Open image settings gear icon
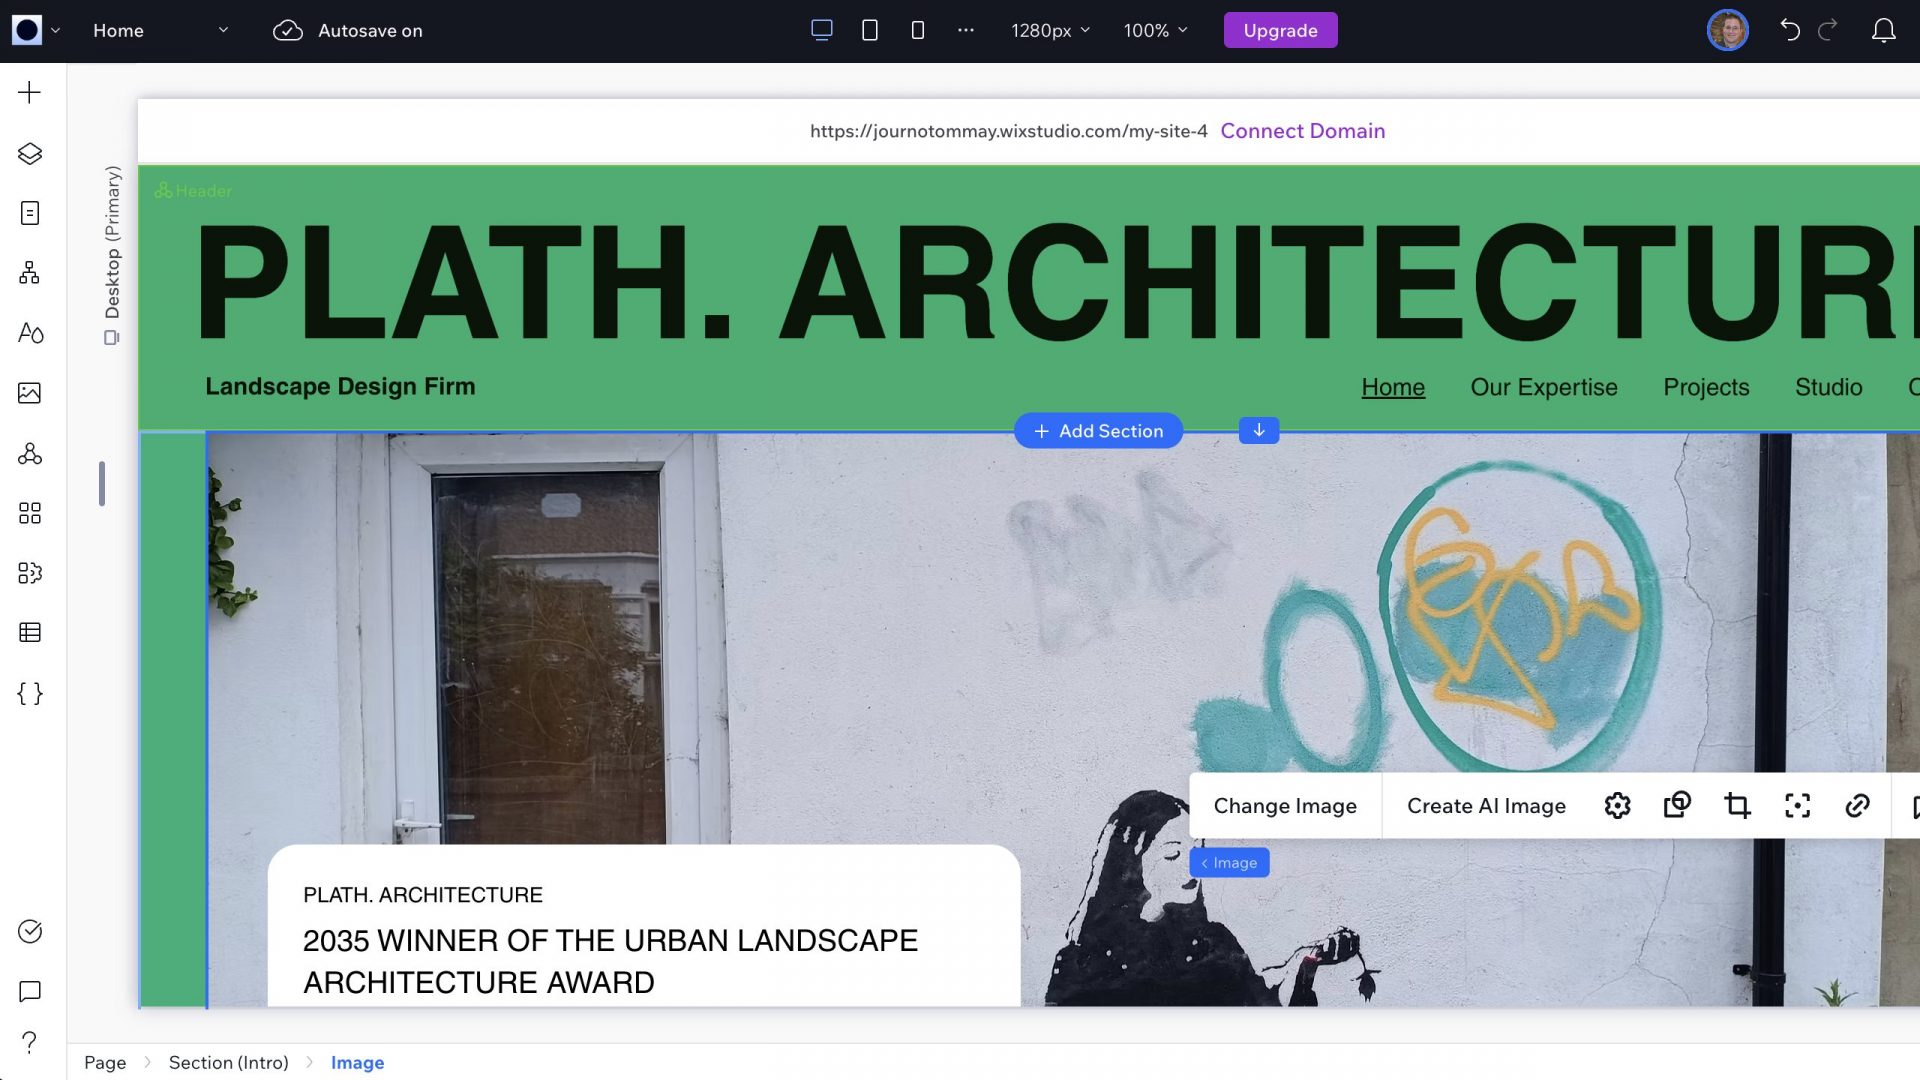1920x1080 pixels. click(1617, 806)
